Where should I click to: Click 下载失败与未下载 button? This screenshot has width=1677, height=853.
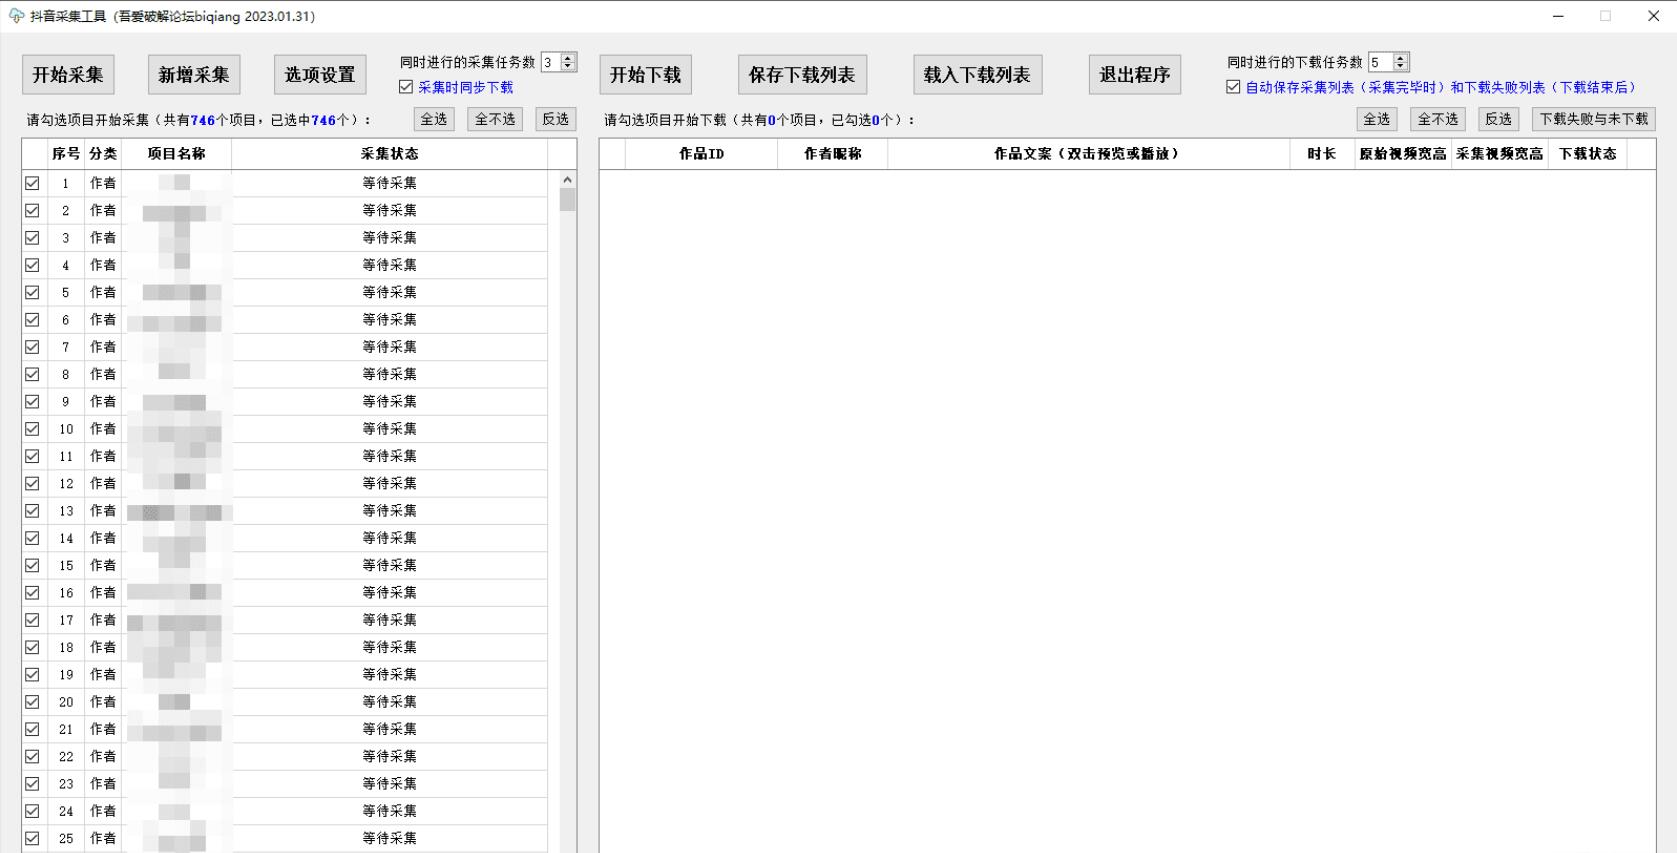coord(1594,119)
